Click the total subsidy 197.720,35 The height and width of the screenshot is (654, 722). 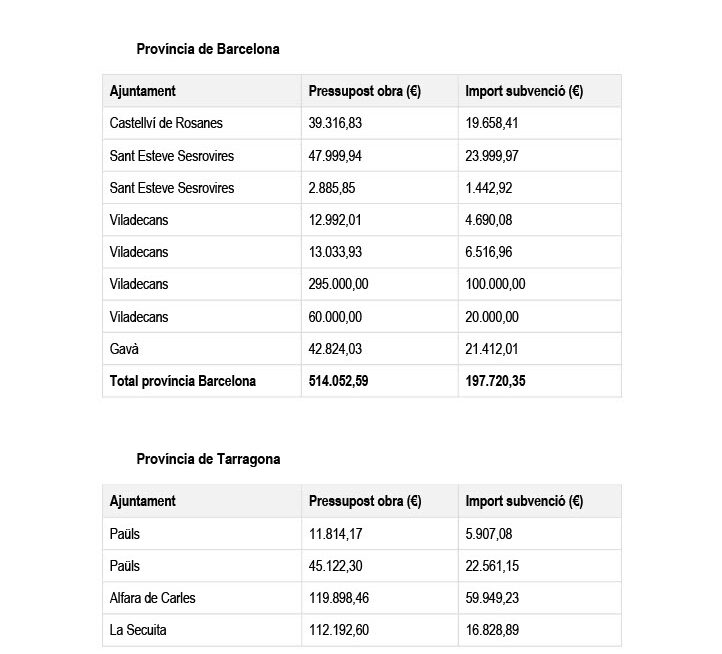click(x=496, y=381)
